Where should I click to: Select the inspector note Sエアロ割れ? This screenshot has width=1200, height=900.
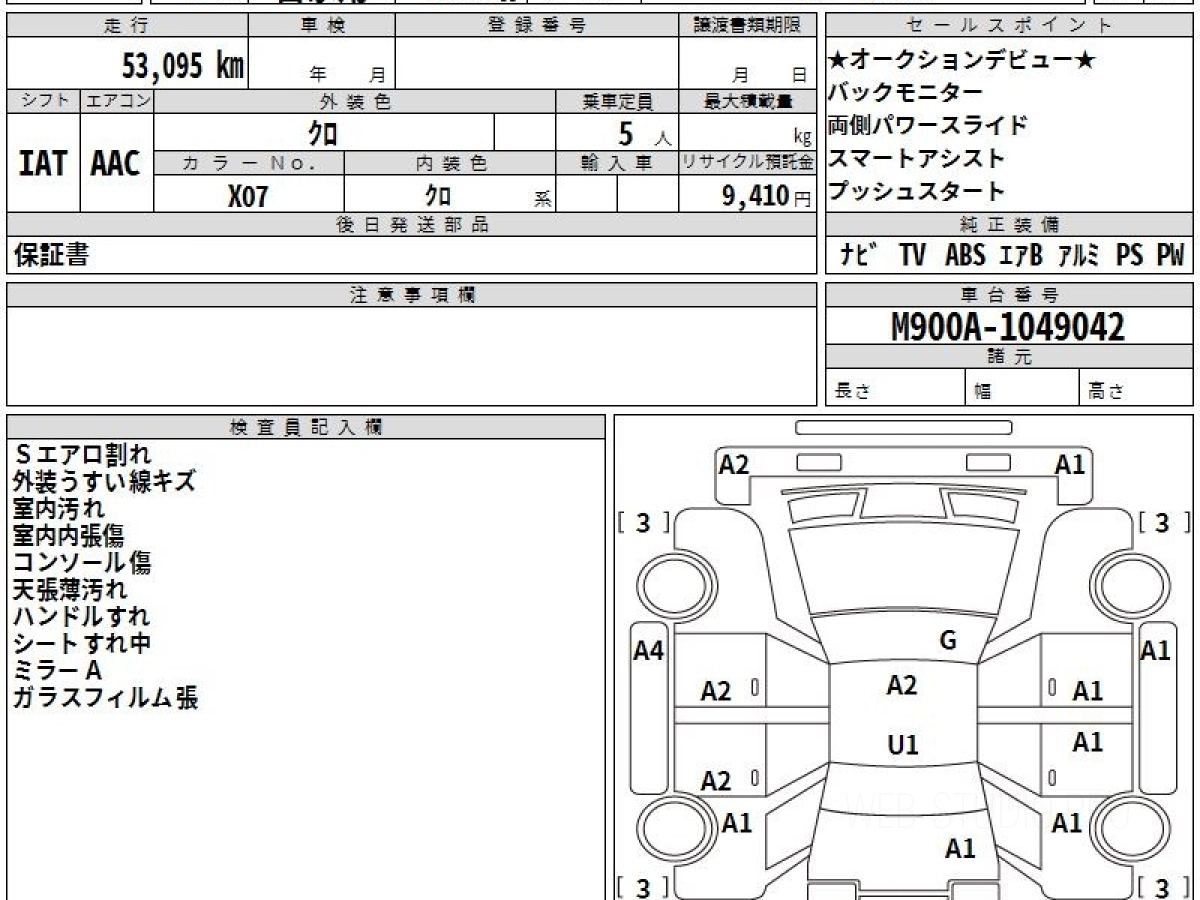coord(81,455)
